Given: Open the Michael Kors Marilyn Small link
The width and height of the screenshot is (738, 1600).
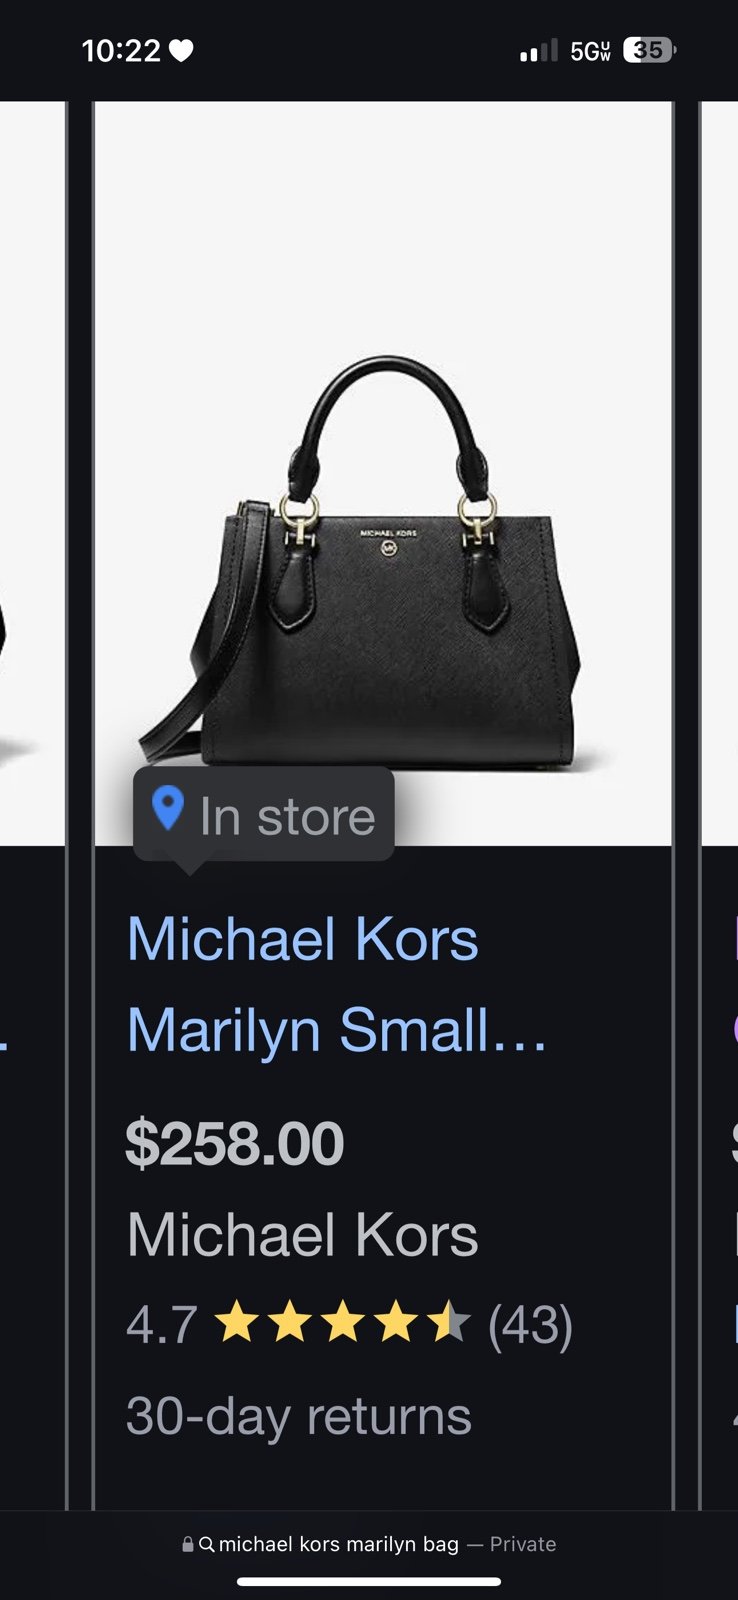Looking at the screenshot, I should 337,985.
